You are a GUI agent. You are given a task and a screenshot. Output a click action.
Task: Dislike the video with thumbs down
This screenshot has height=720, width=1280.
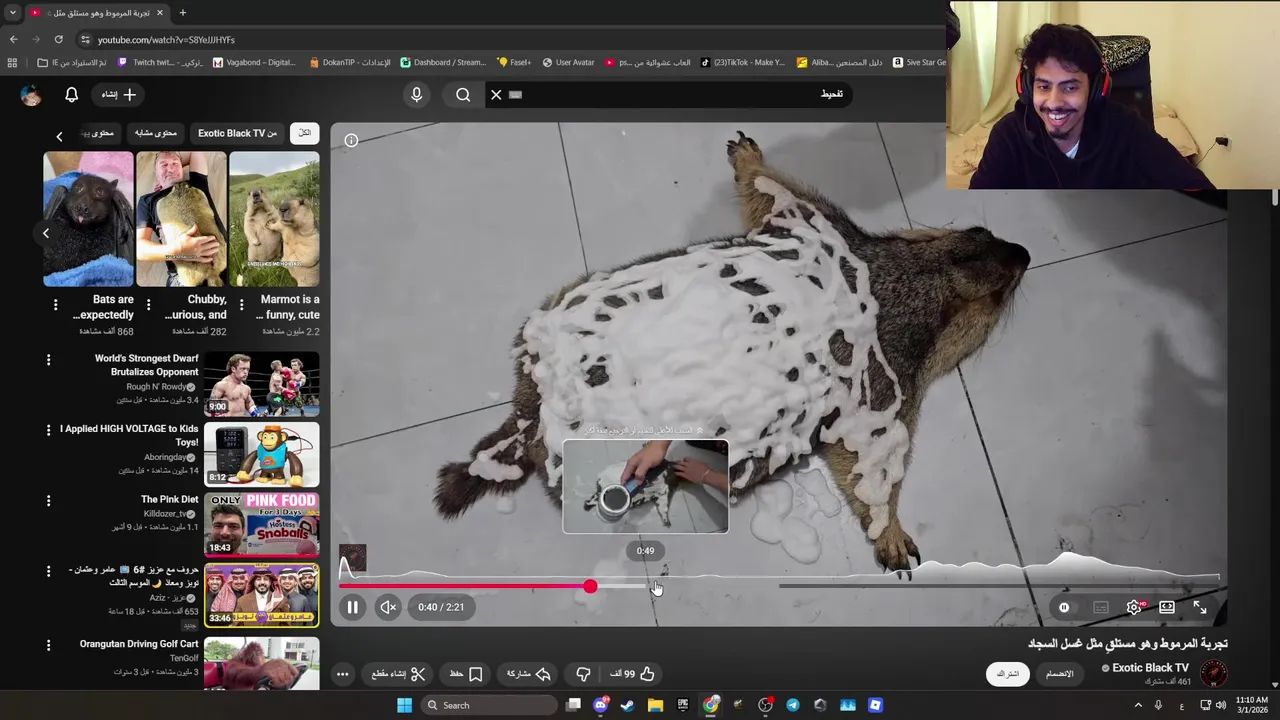tap(583, 674)
